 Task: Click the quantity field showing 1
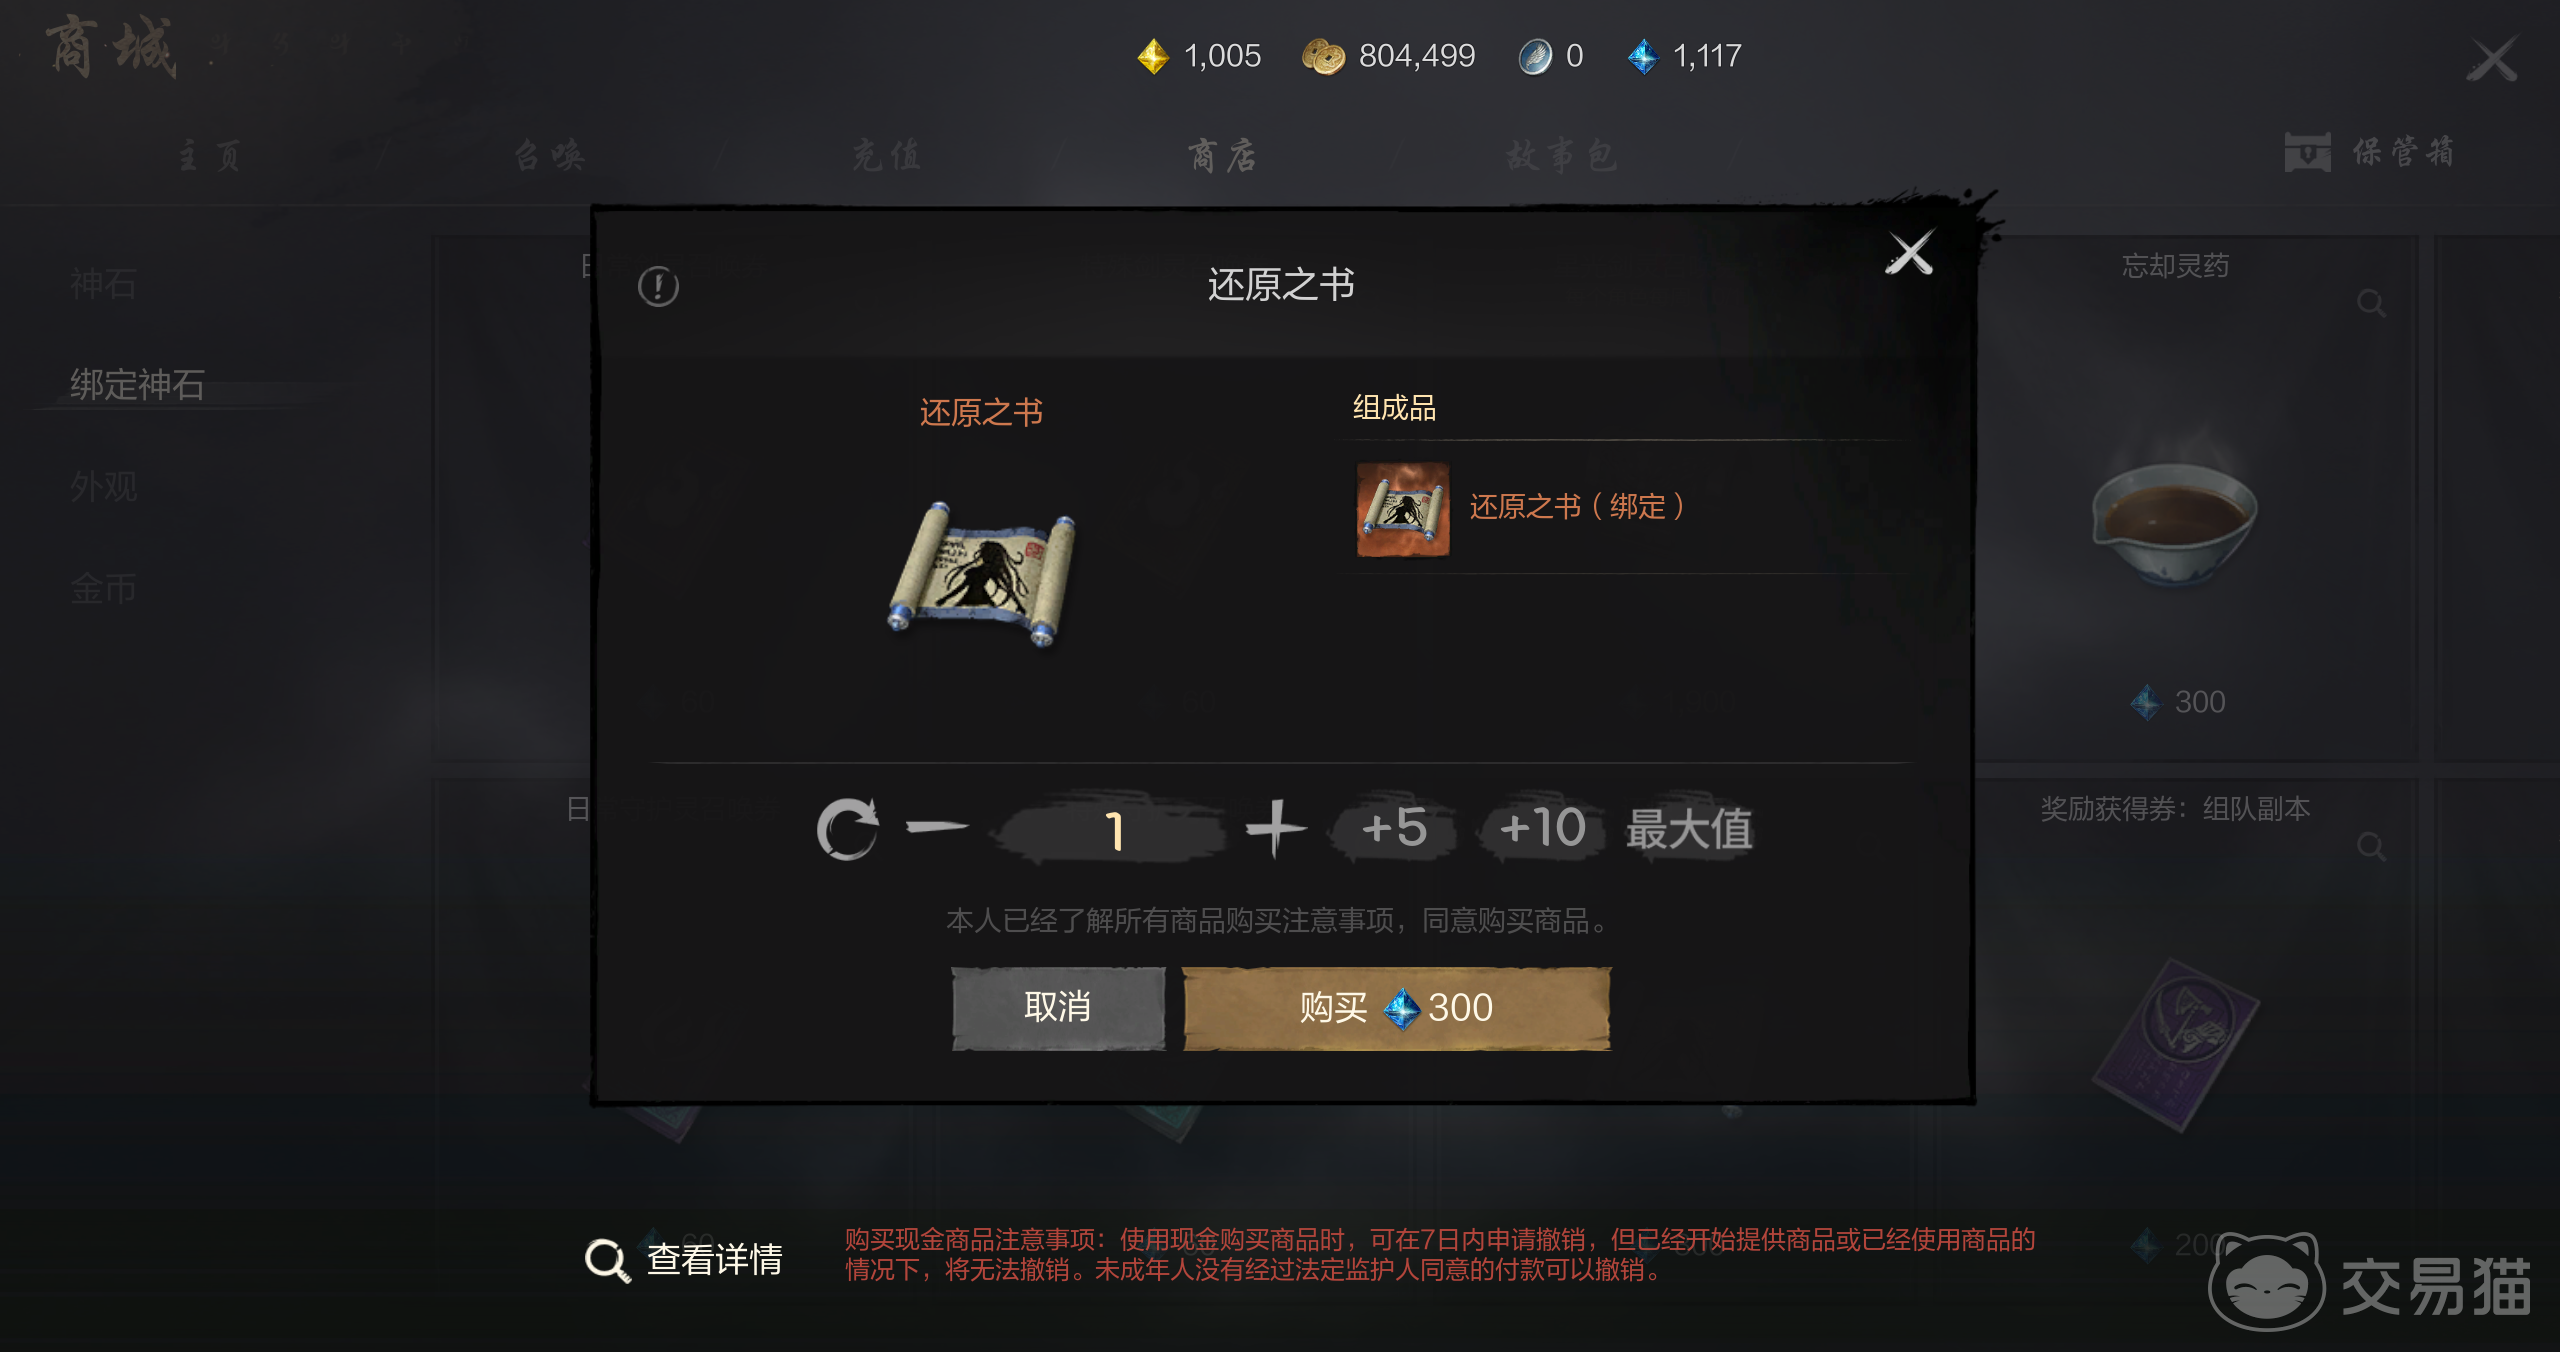tap(1113, 829)
